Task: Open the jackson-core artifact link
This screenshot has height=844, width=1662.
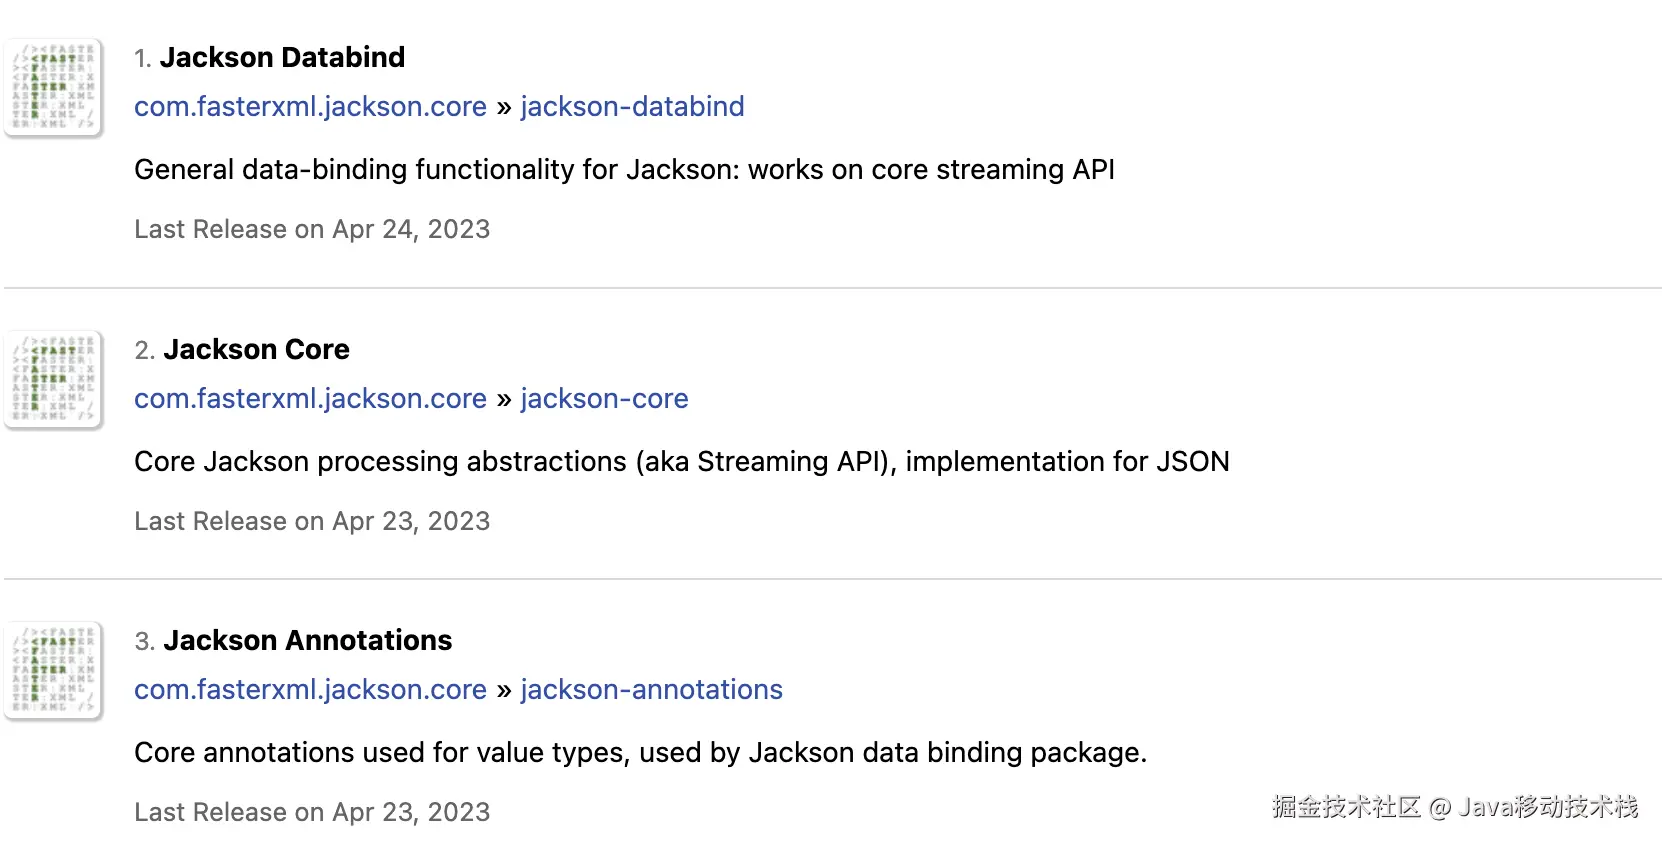Action: click(x=604, y=399)
